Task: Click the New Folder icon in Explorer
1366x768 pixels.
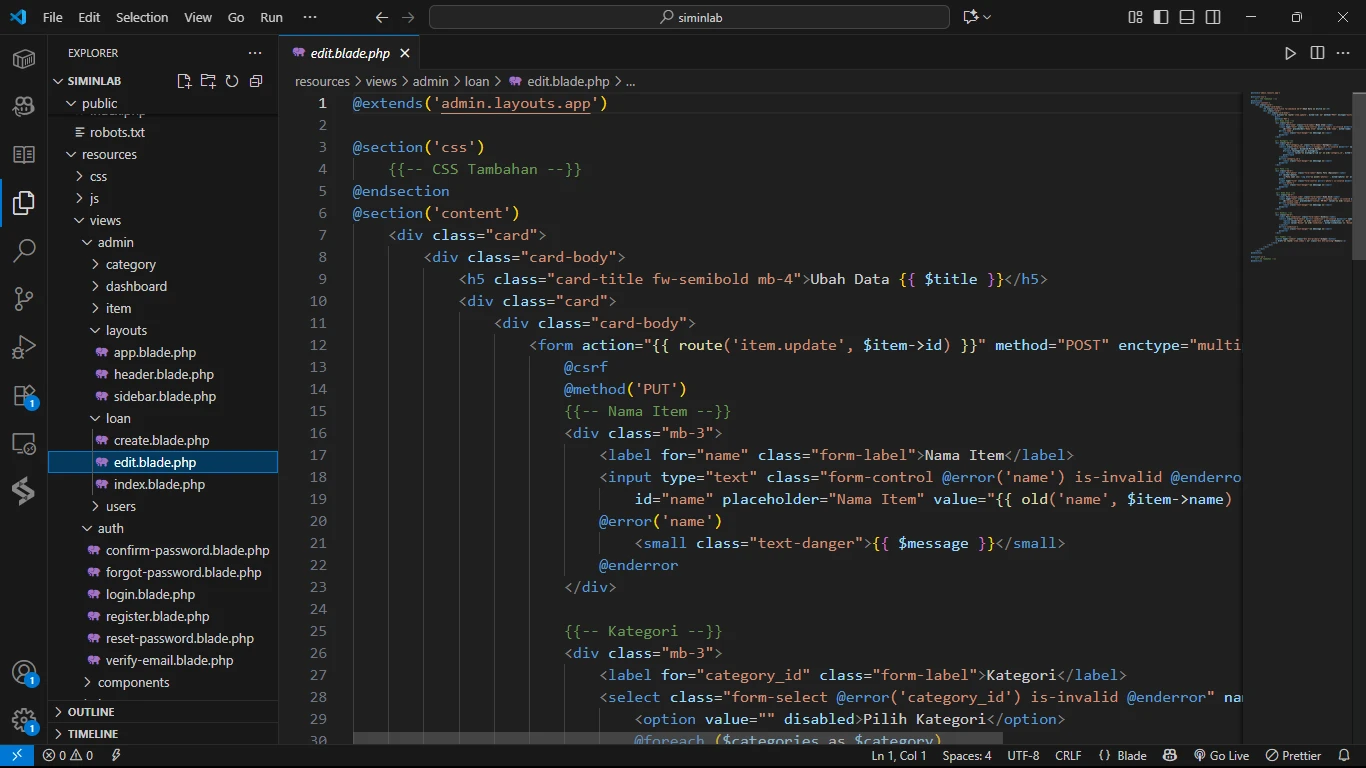Action: coord(208,81)
